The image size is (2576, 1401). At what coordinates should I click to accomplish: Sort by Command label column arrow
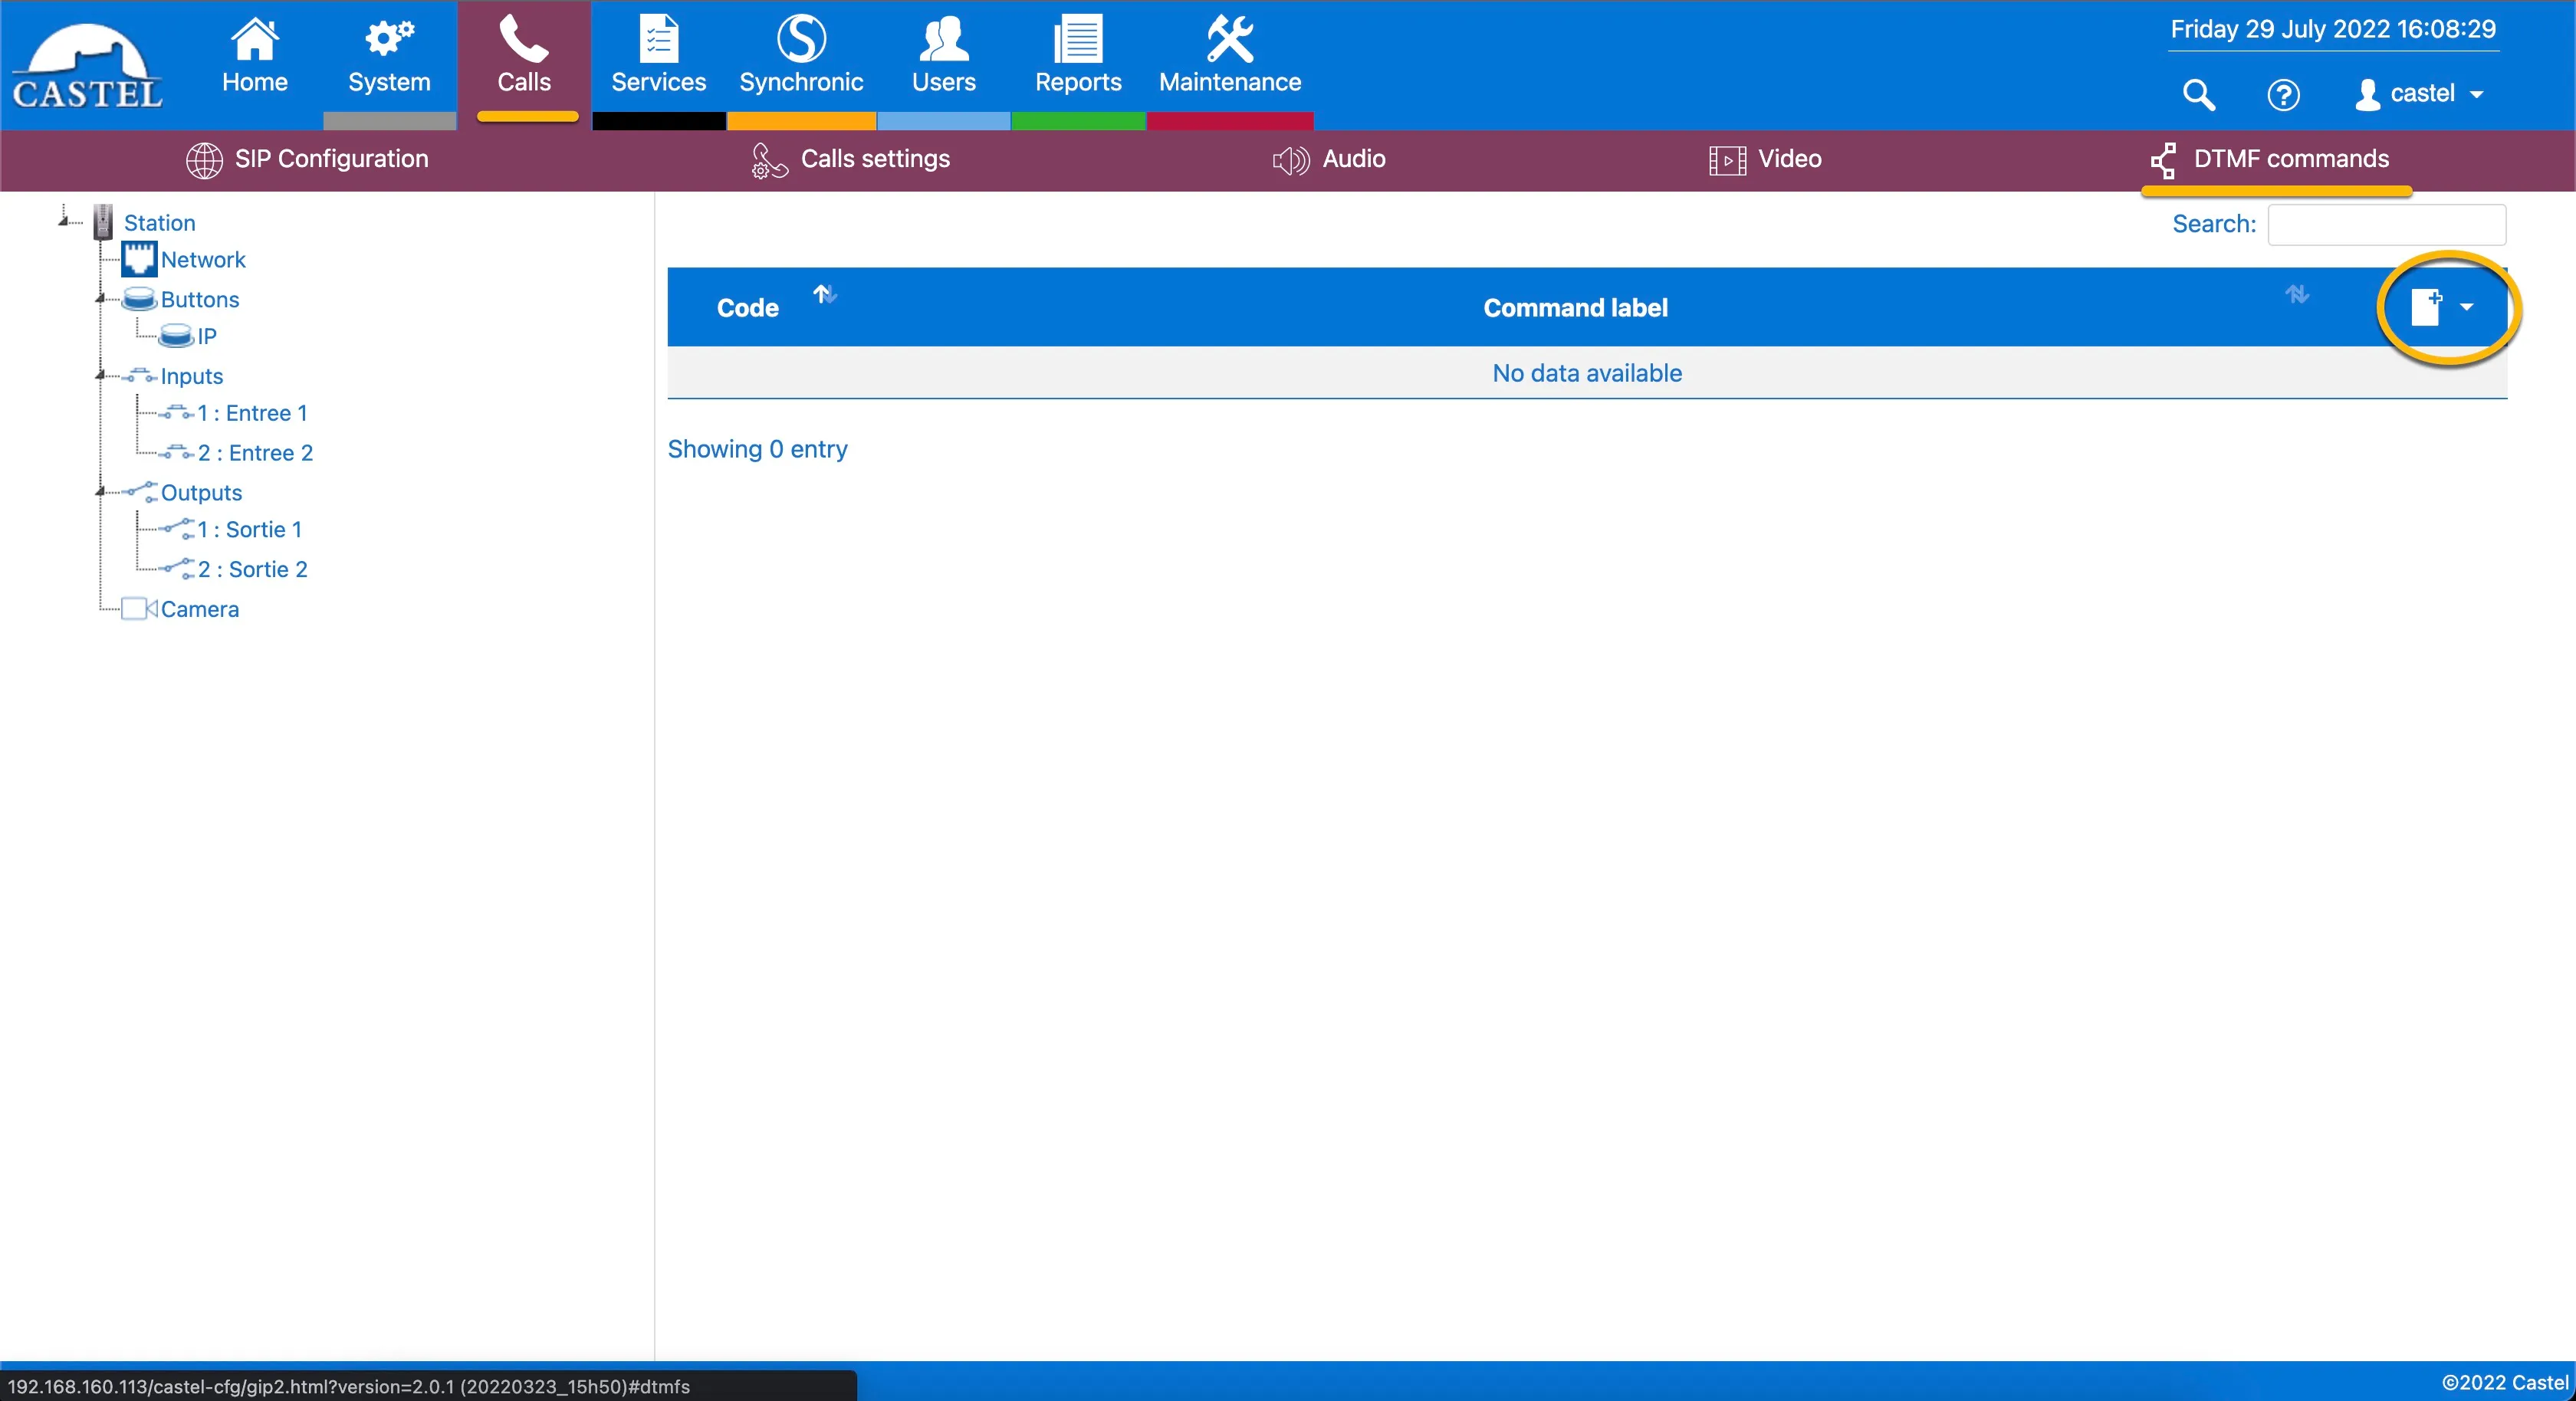2297,294
